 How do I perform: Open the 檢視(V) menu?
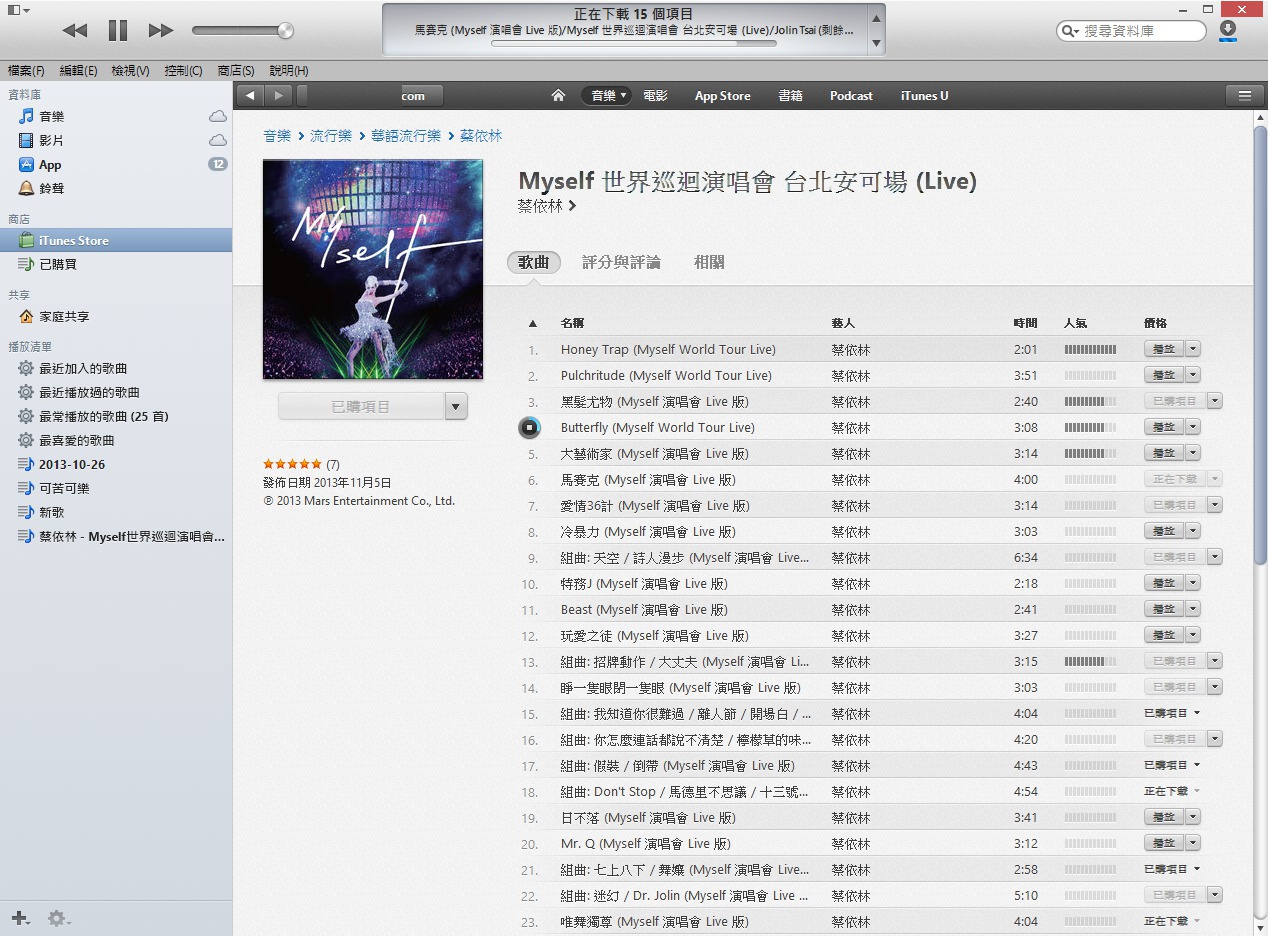pyautogui.click(x=131, y=71)
